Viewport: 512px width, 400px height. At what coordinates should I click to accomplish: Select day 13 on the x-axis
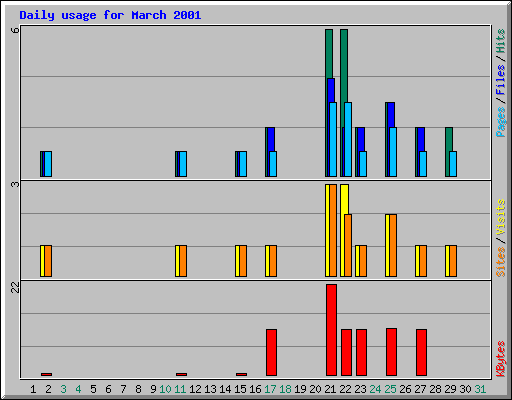(210, 389)
